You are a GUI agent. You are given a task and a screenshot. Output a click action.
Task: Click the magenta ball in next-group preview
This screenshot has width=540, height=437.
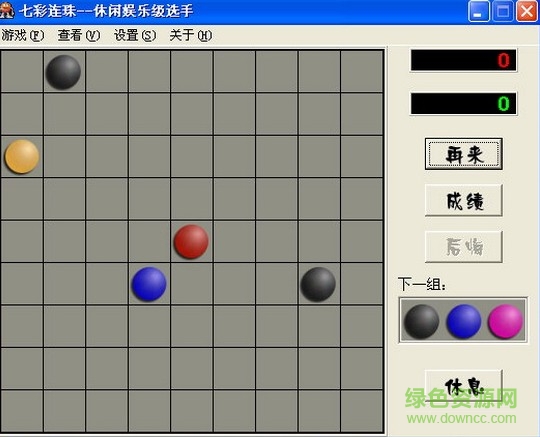(505, 321)
